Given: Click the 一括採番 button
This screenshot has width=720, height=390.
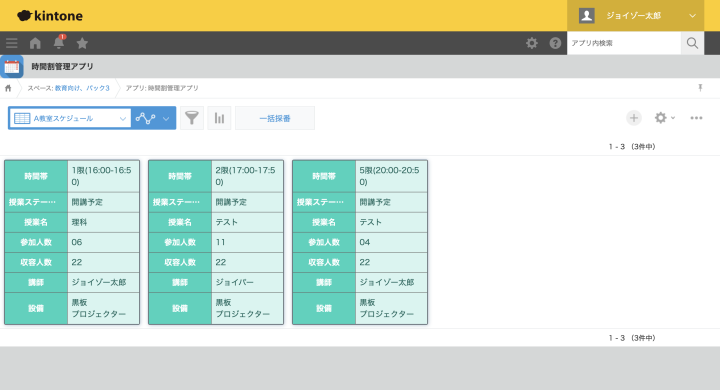Looking at the screenshot, I should pos(275,118).
